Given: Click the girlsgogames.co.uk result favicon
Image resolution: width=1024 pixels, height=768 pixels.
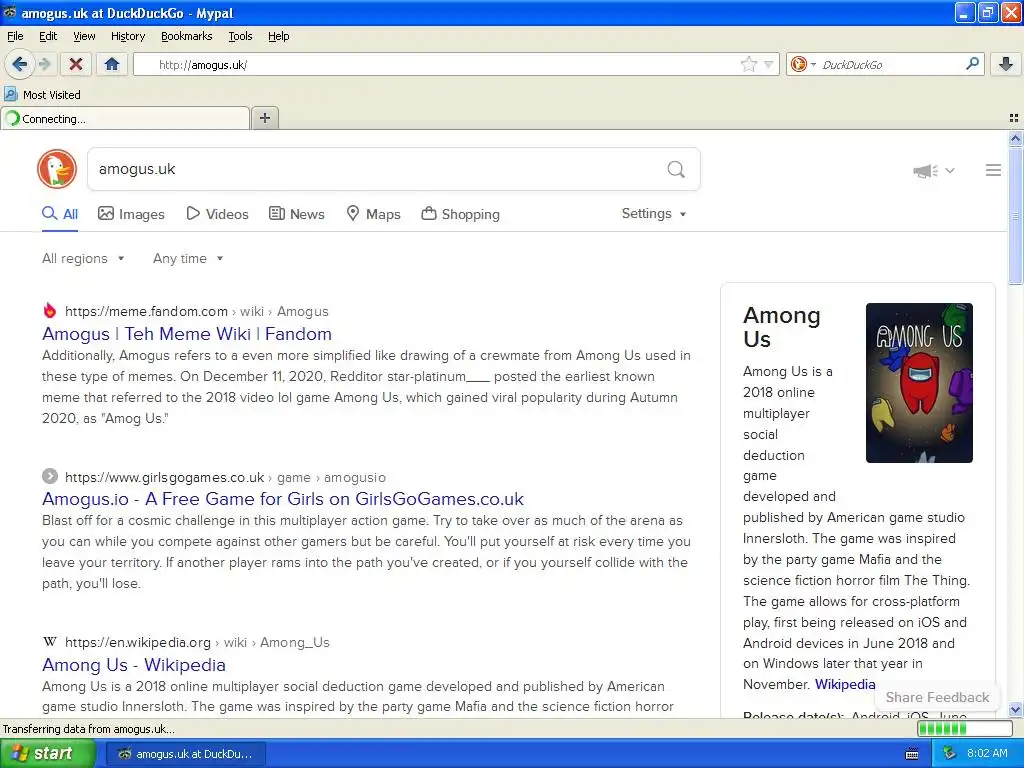Looking at the screenshot, I should click(50, 477).
